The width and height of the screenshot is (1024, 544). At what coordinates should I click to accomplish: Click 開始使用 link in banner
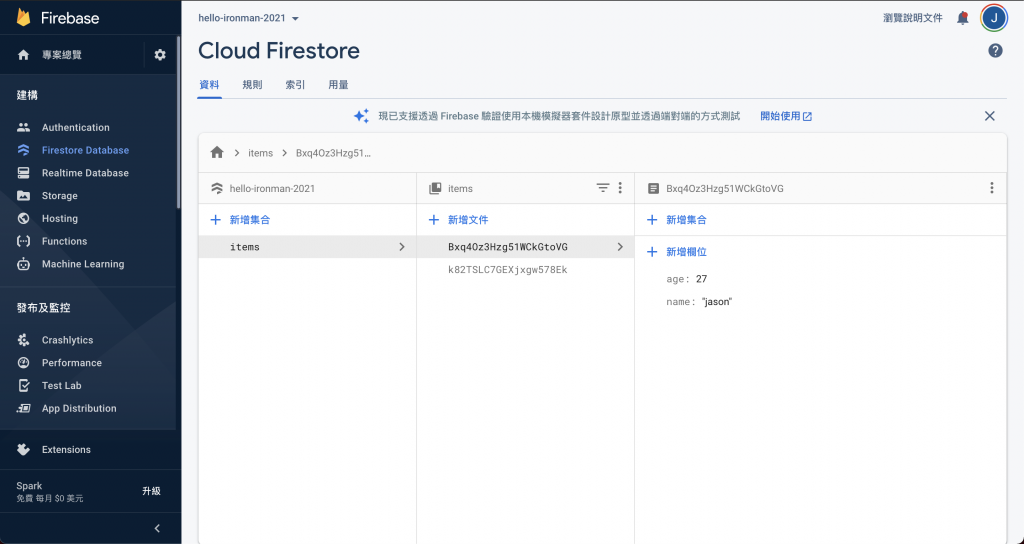tap(786, 116)
